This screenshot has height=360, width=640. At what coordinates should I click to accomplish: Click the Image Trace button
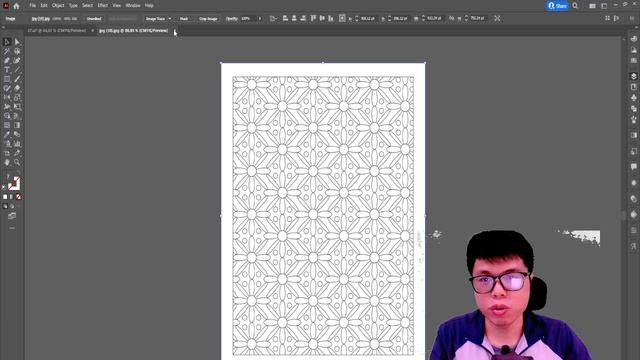(x=155, y=19)
